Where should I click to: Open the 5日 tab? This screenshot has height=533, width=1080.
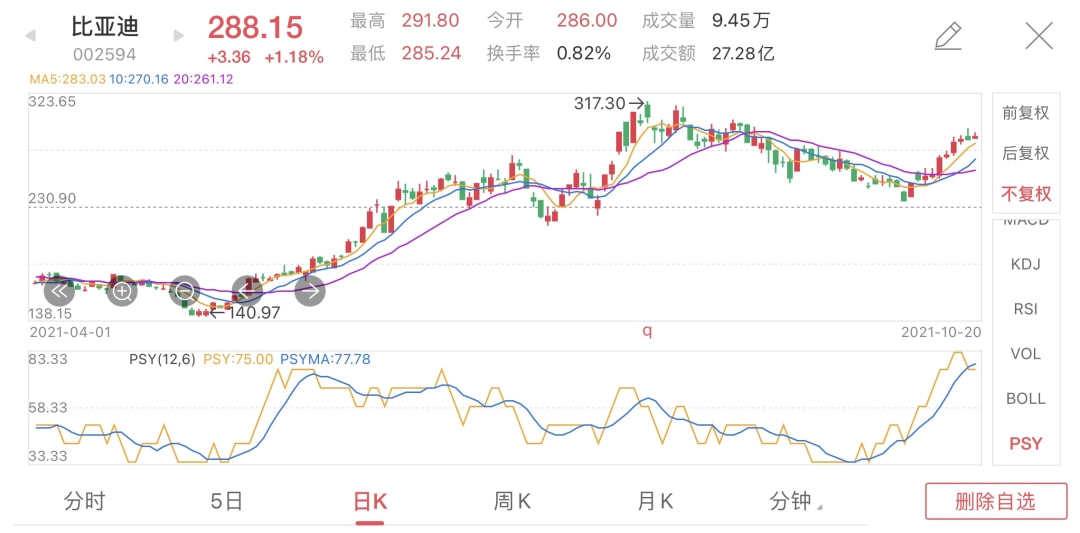227,501
